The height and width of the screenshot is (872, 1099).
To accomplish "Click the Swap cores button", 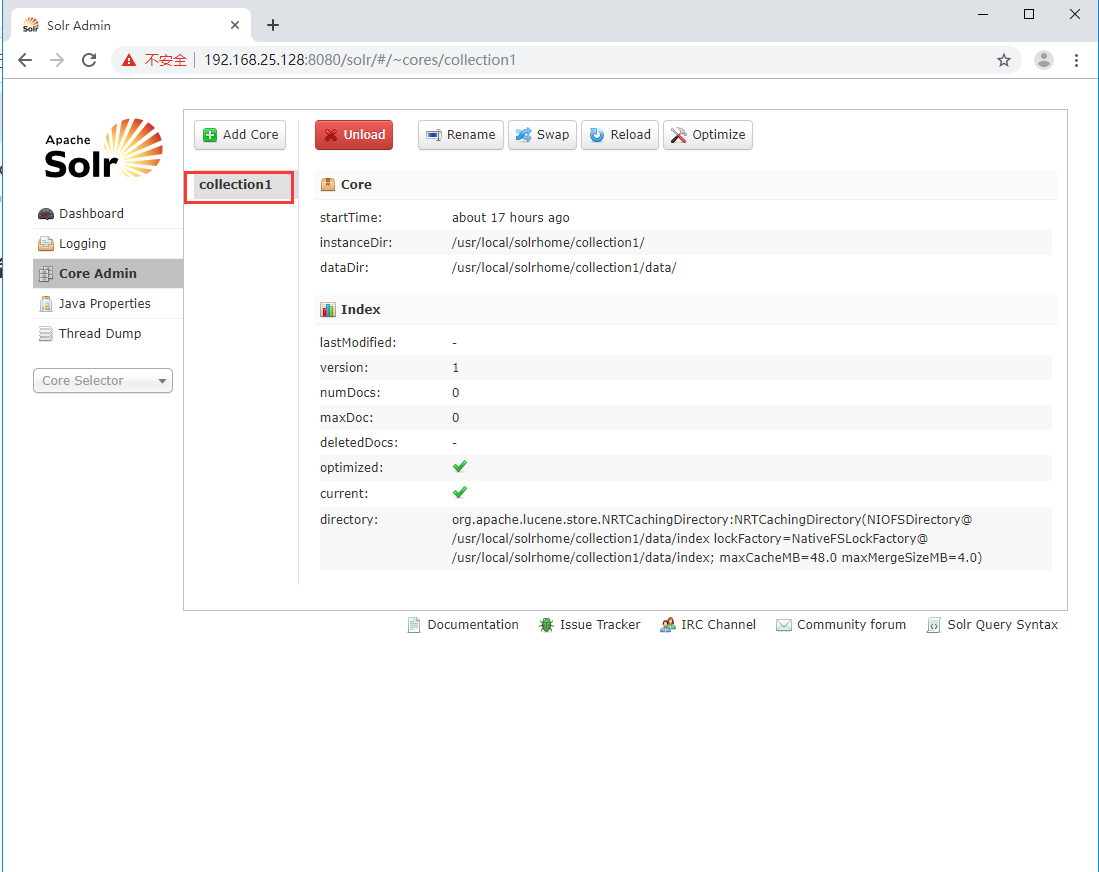I will (542, 135).
